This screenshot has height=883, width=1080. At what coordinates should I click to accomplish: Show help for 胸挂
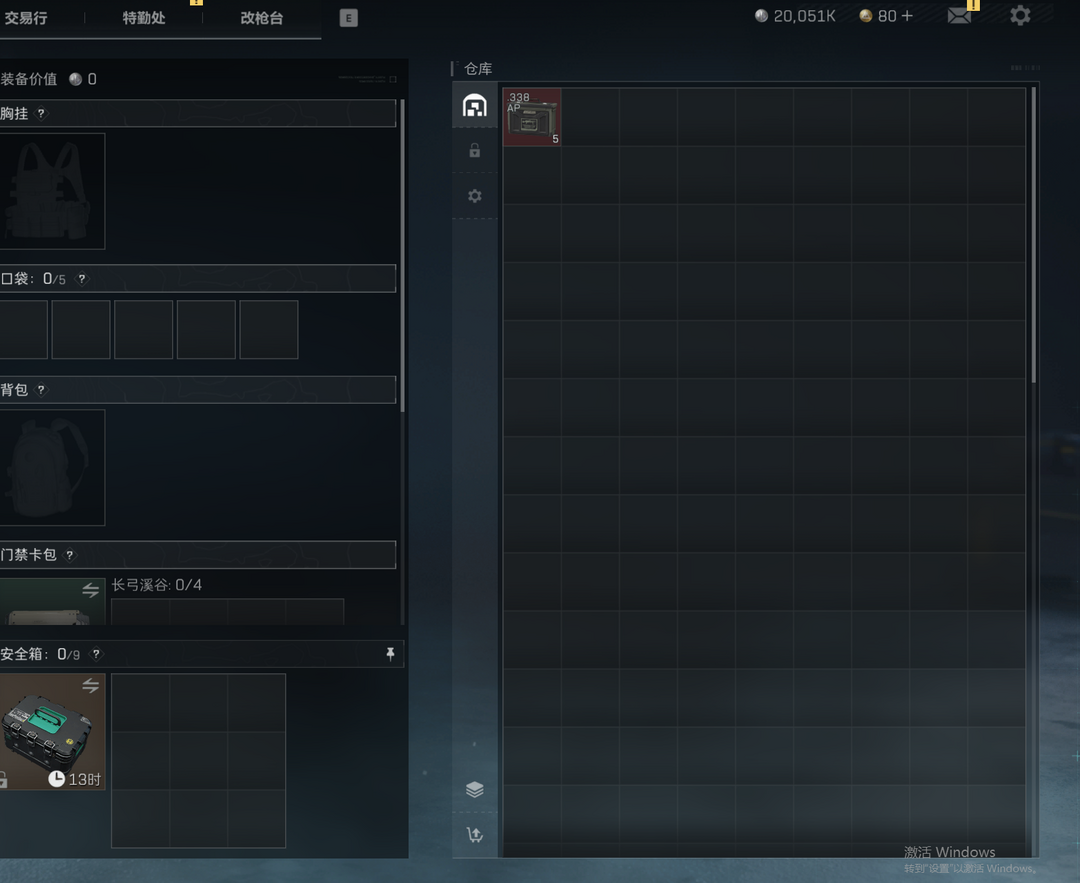[41, 113]
